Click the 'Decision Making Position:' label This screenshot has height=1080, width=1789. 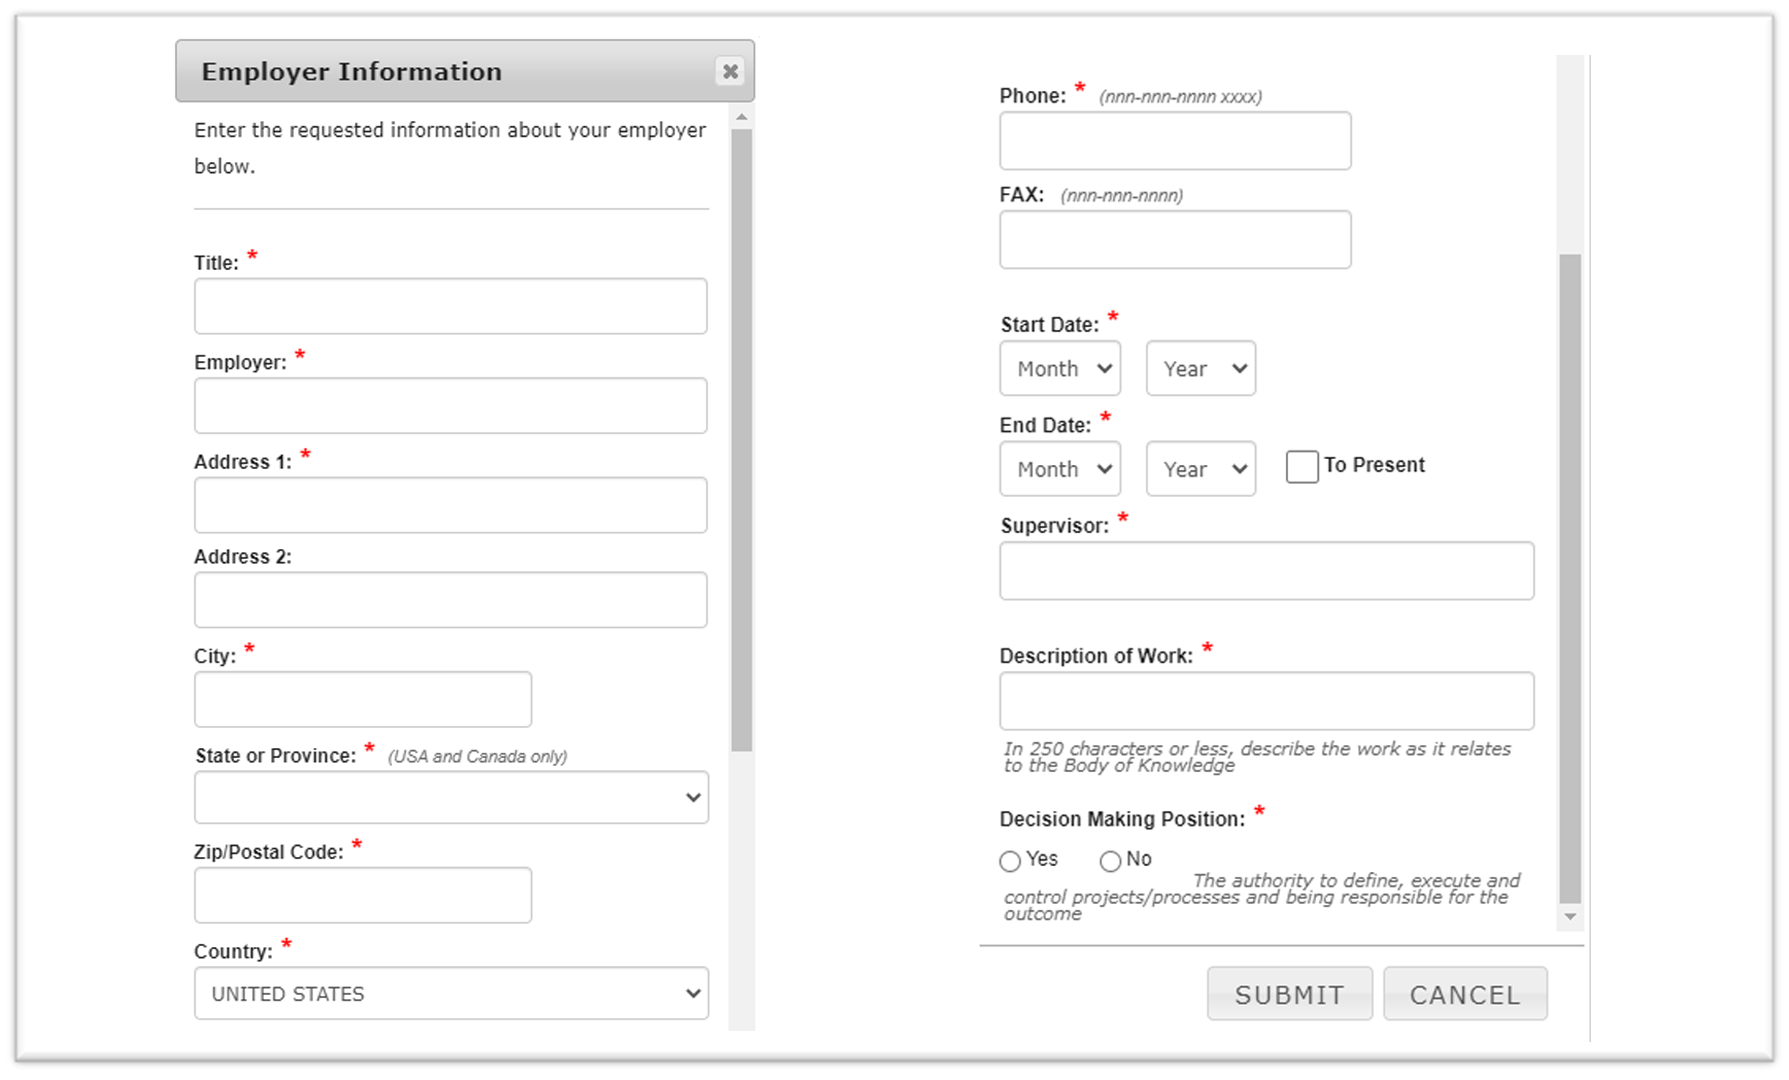tap(1122, 819)
